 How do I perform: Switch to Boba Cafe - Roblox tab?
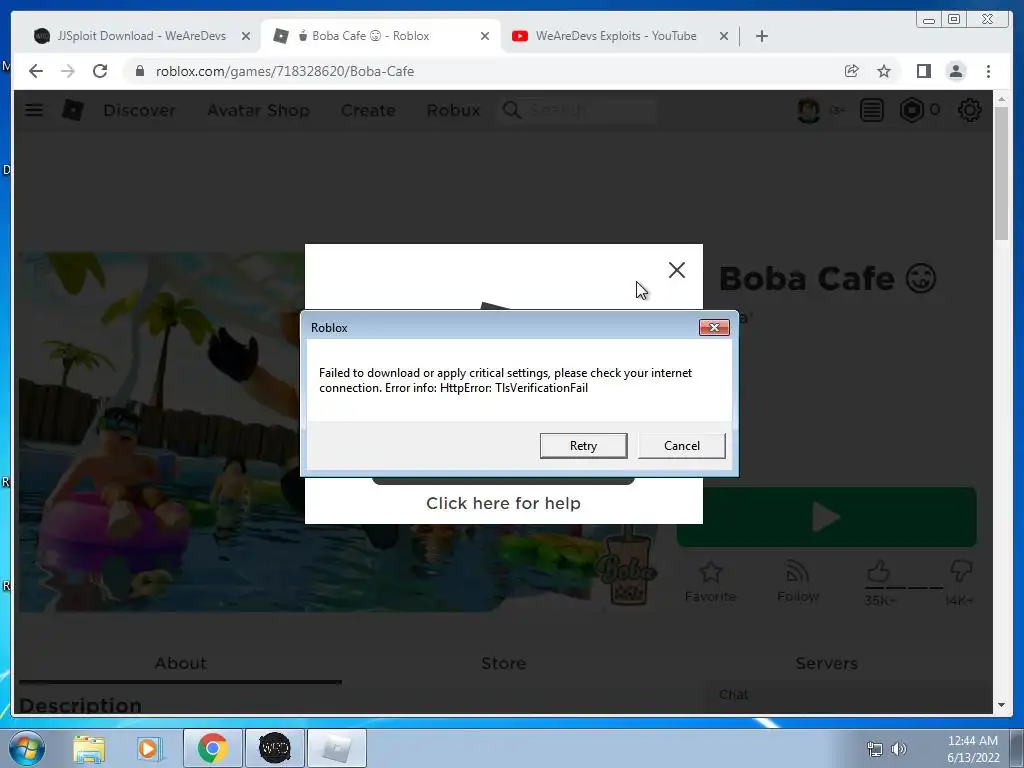pos(372,36)
